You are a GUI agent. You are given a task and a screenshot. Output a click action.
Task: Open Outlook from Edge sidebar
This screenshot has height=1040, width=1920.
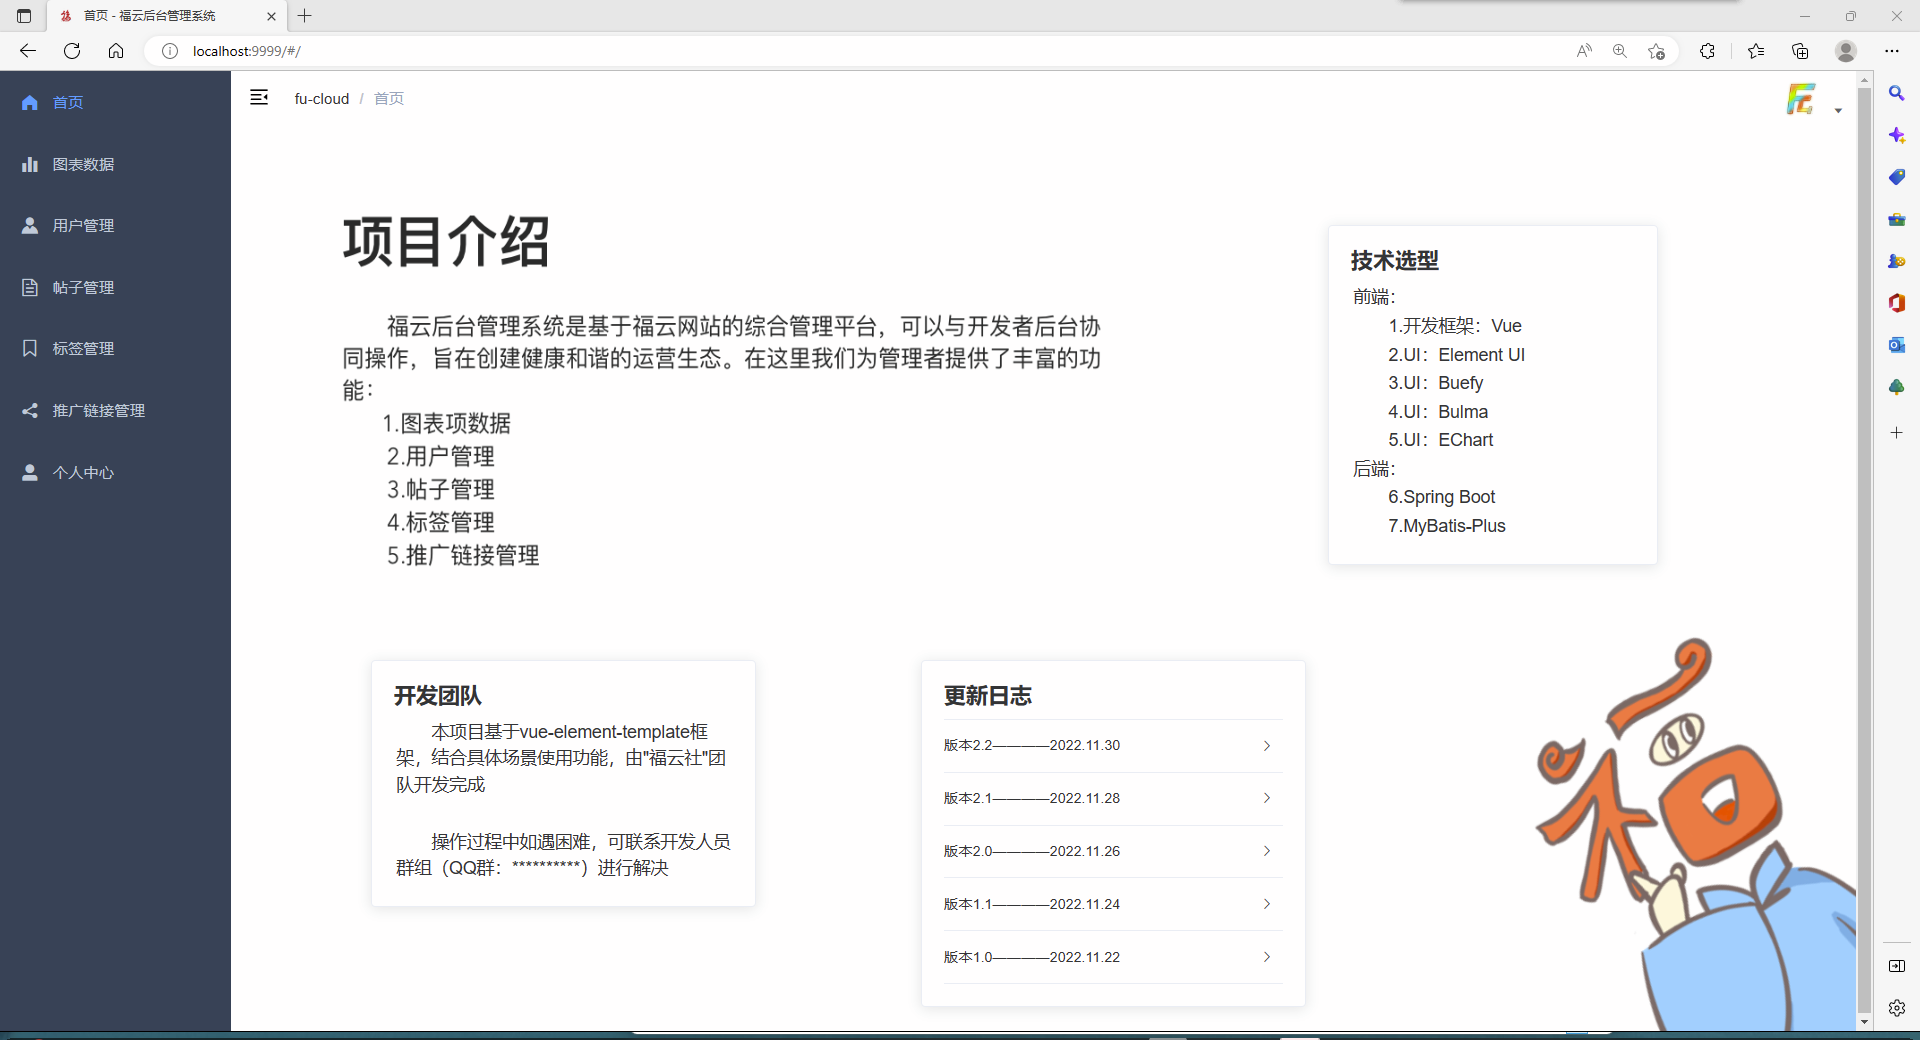(1896, 345)
